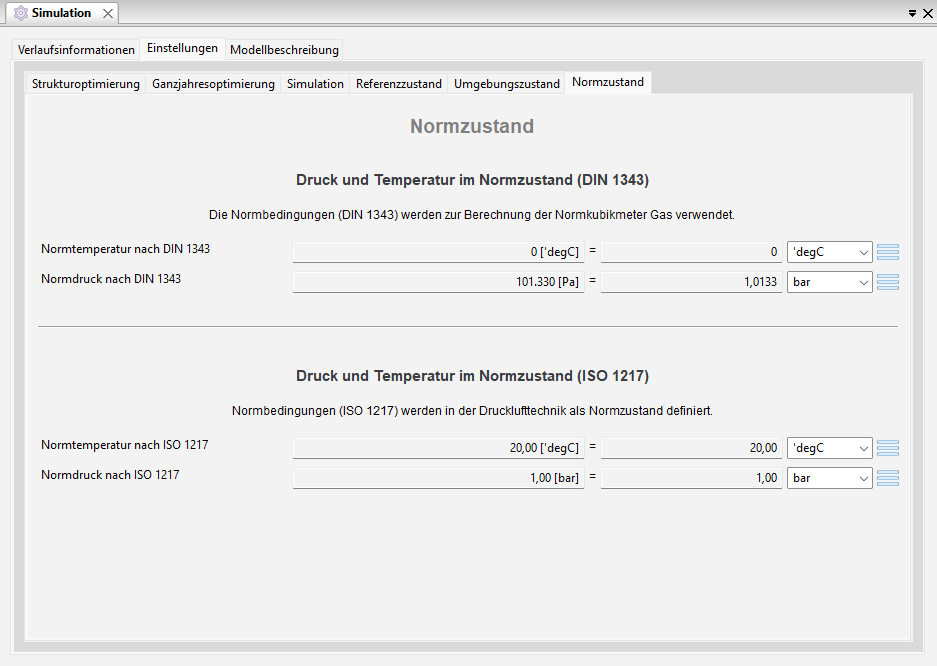Expand unit dropdown for Normtemperatur nach ISO 1217
Viewport: 937px width, 666px height.
tap(830, 448)
